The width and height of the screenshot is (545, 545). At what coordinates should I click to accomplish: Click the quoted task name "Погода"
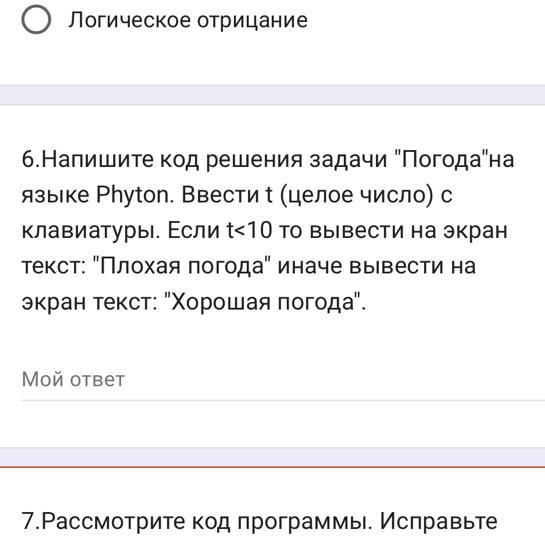pos(441,159)
